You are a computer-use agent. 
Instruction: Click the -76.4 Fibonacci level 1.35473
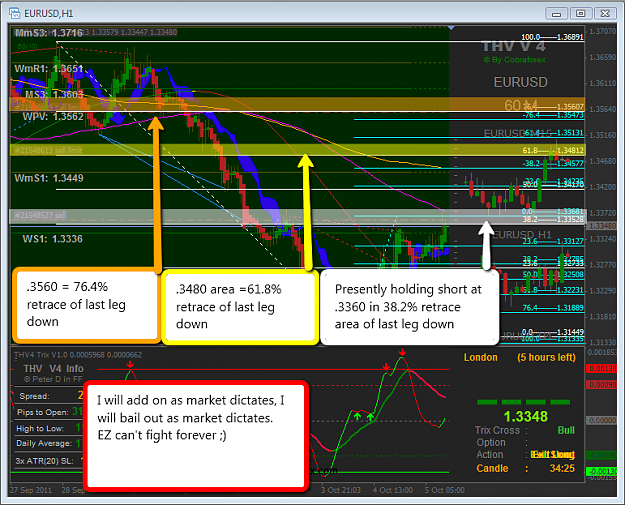[553, 115]
